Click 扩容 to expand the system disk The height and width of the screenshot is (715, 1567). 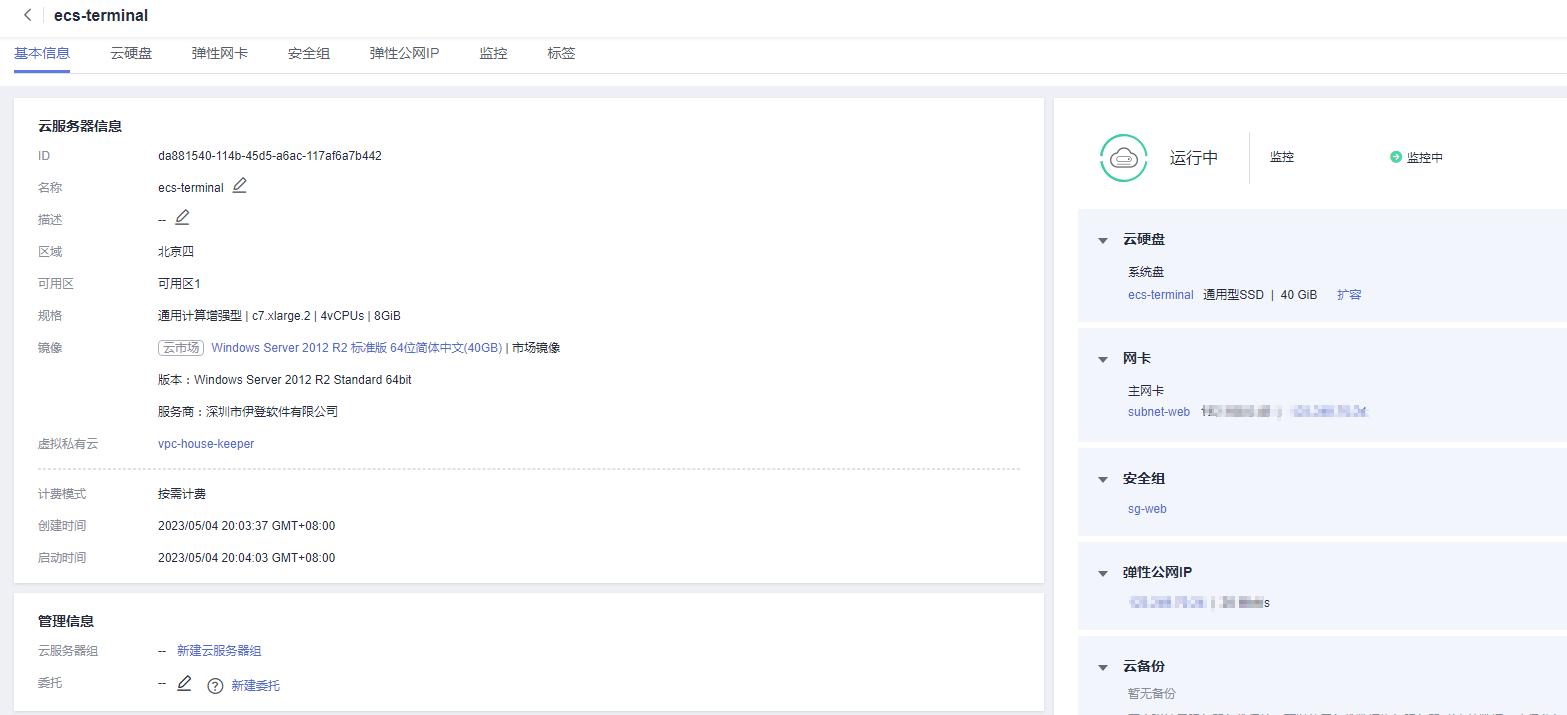click(1349, 294)
